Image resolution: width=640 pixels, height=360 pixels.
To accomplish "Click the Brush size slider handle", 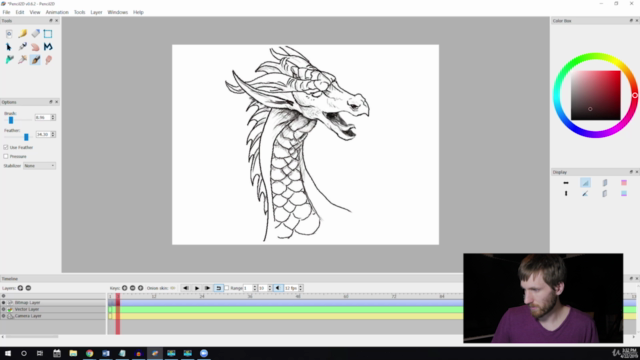I will tap(11, 120).
